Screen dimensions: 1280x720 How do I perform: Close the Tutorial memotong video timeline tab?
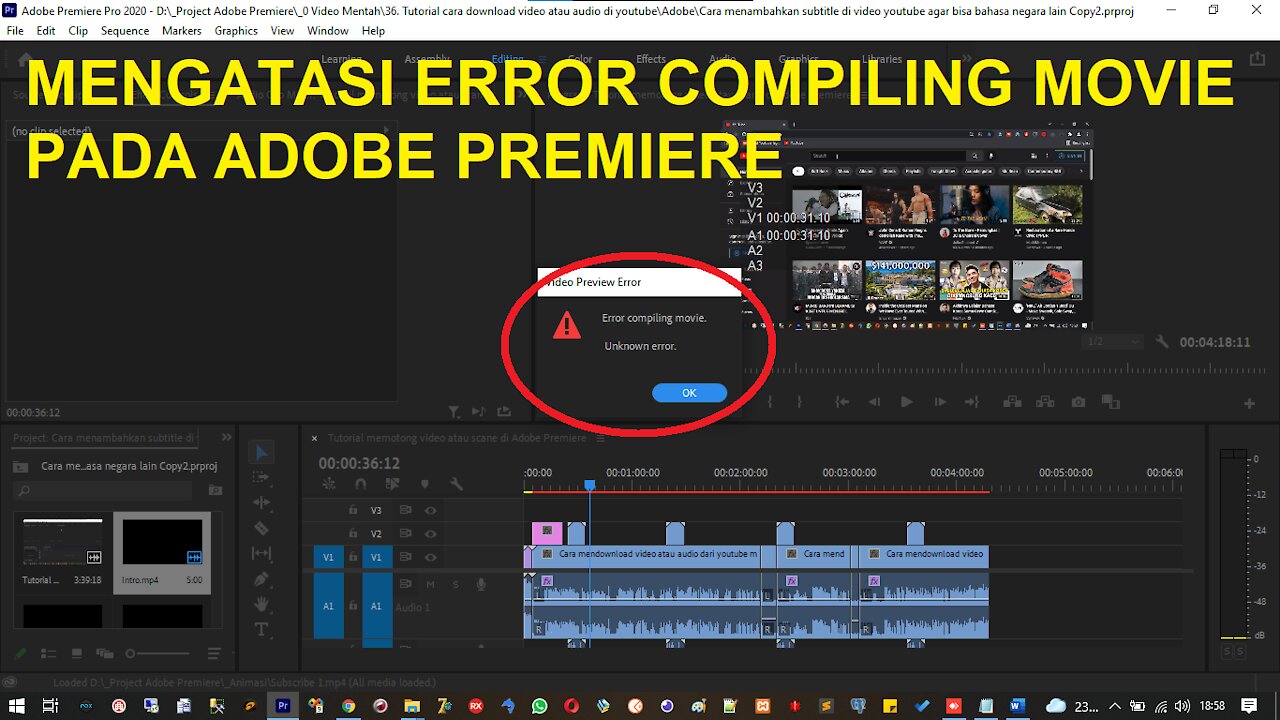[x=314, y=438]
